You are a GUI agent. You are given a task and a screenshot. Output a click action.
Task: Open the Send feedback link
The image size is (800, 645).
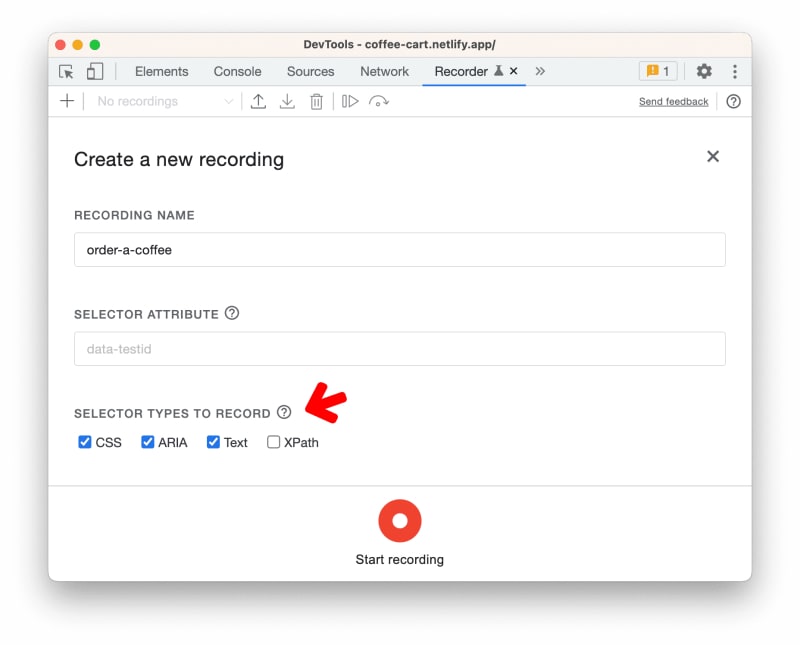tap(673, 102)
